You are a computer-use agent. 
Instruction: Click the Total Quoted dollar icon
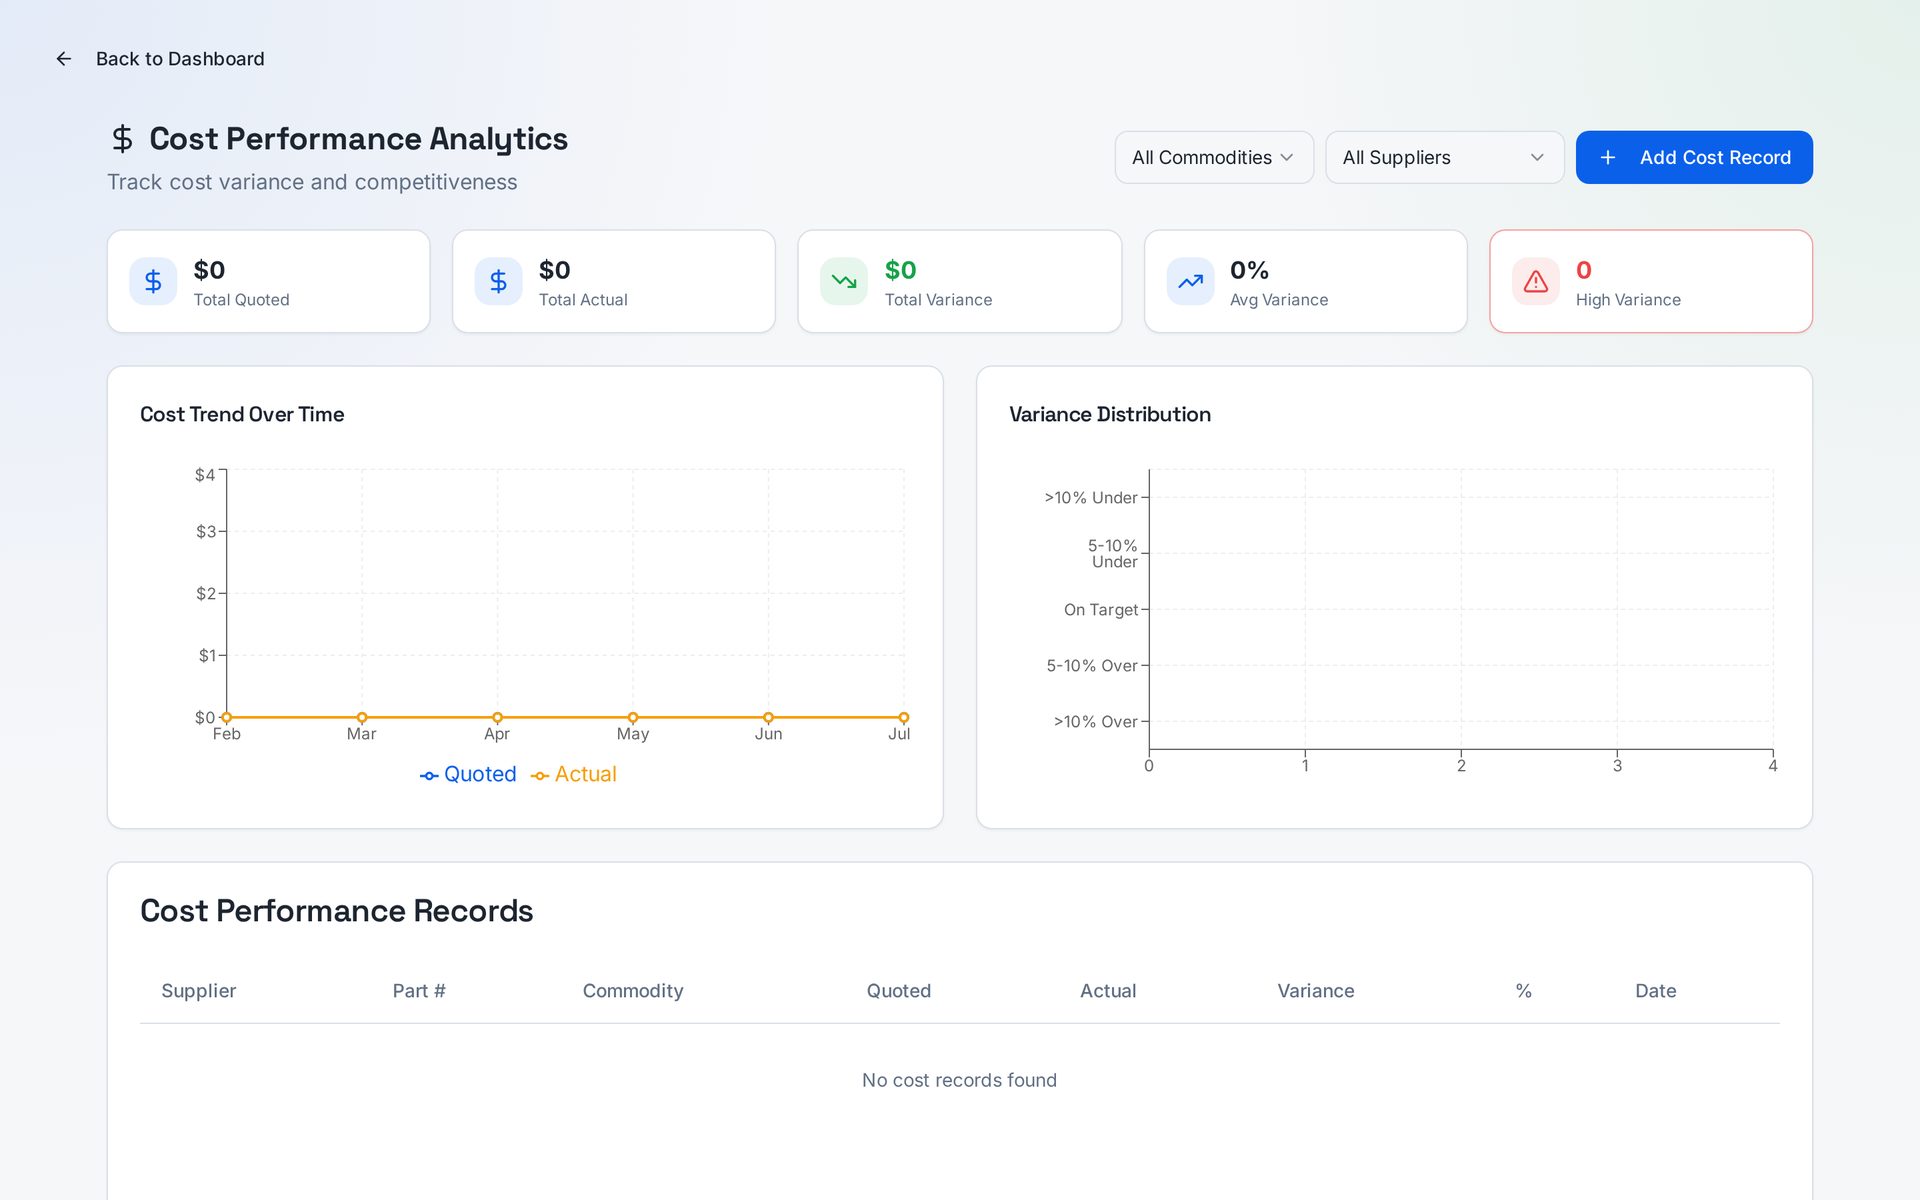click(x=153, y=282)
